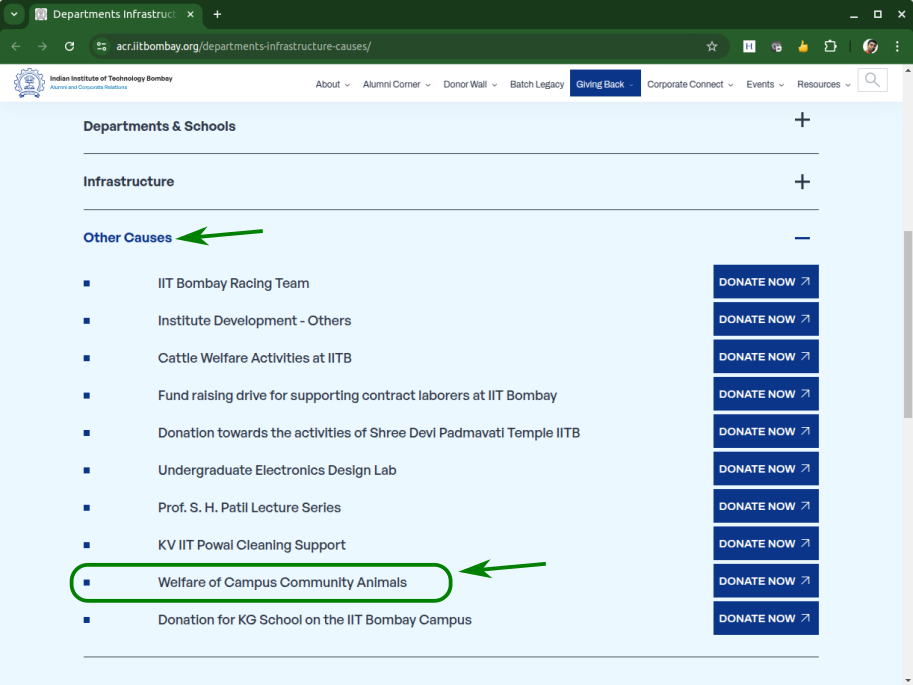
Task: Bookmark this page with the star icon
Action: point(712,46)
